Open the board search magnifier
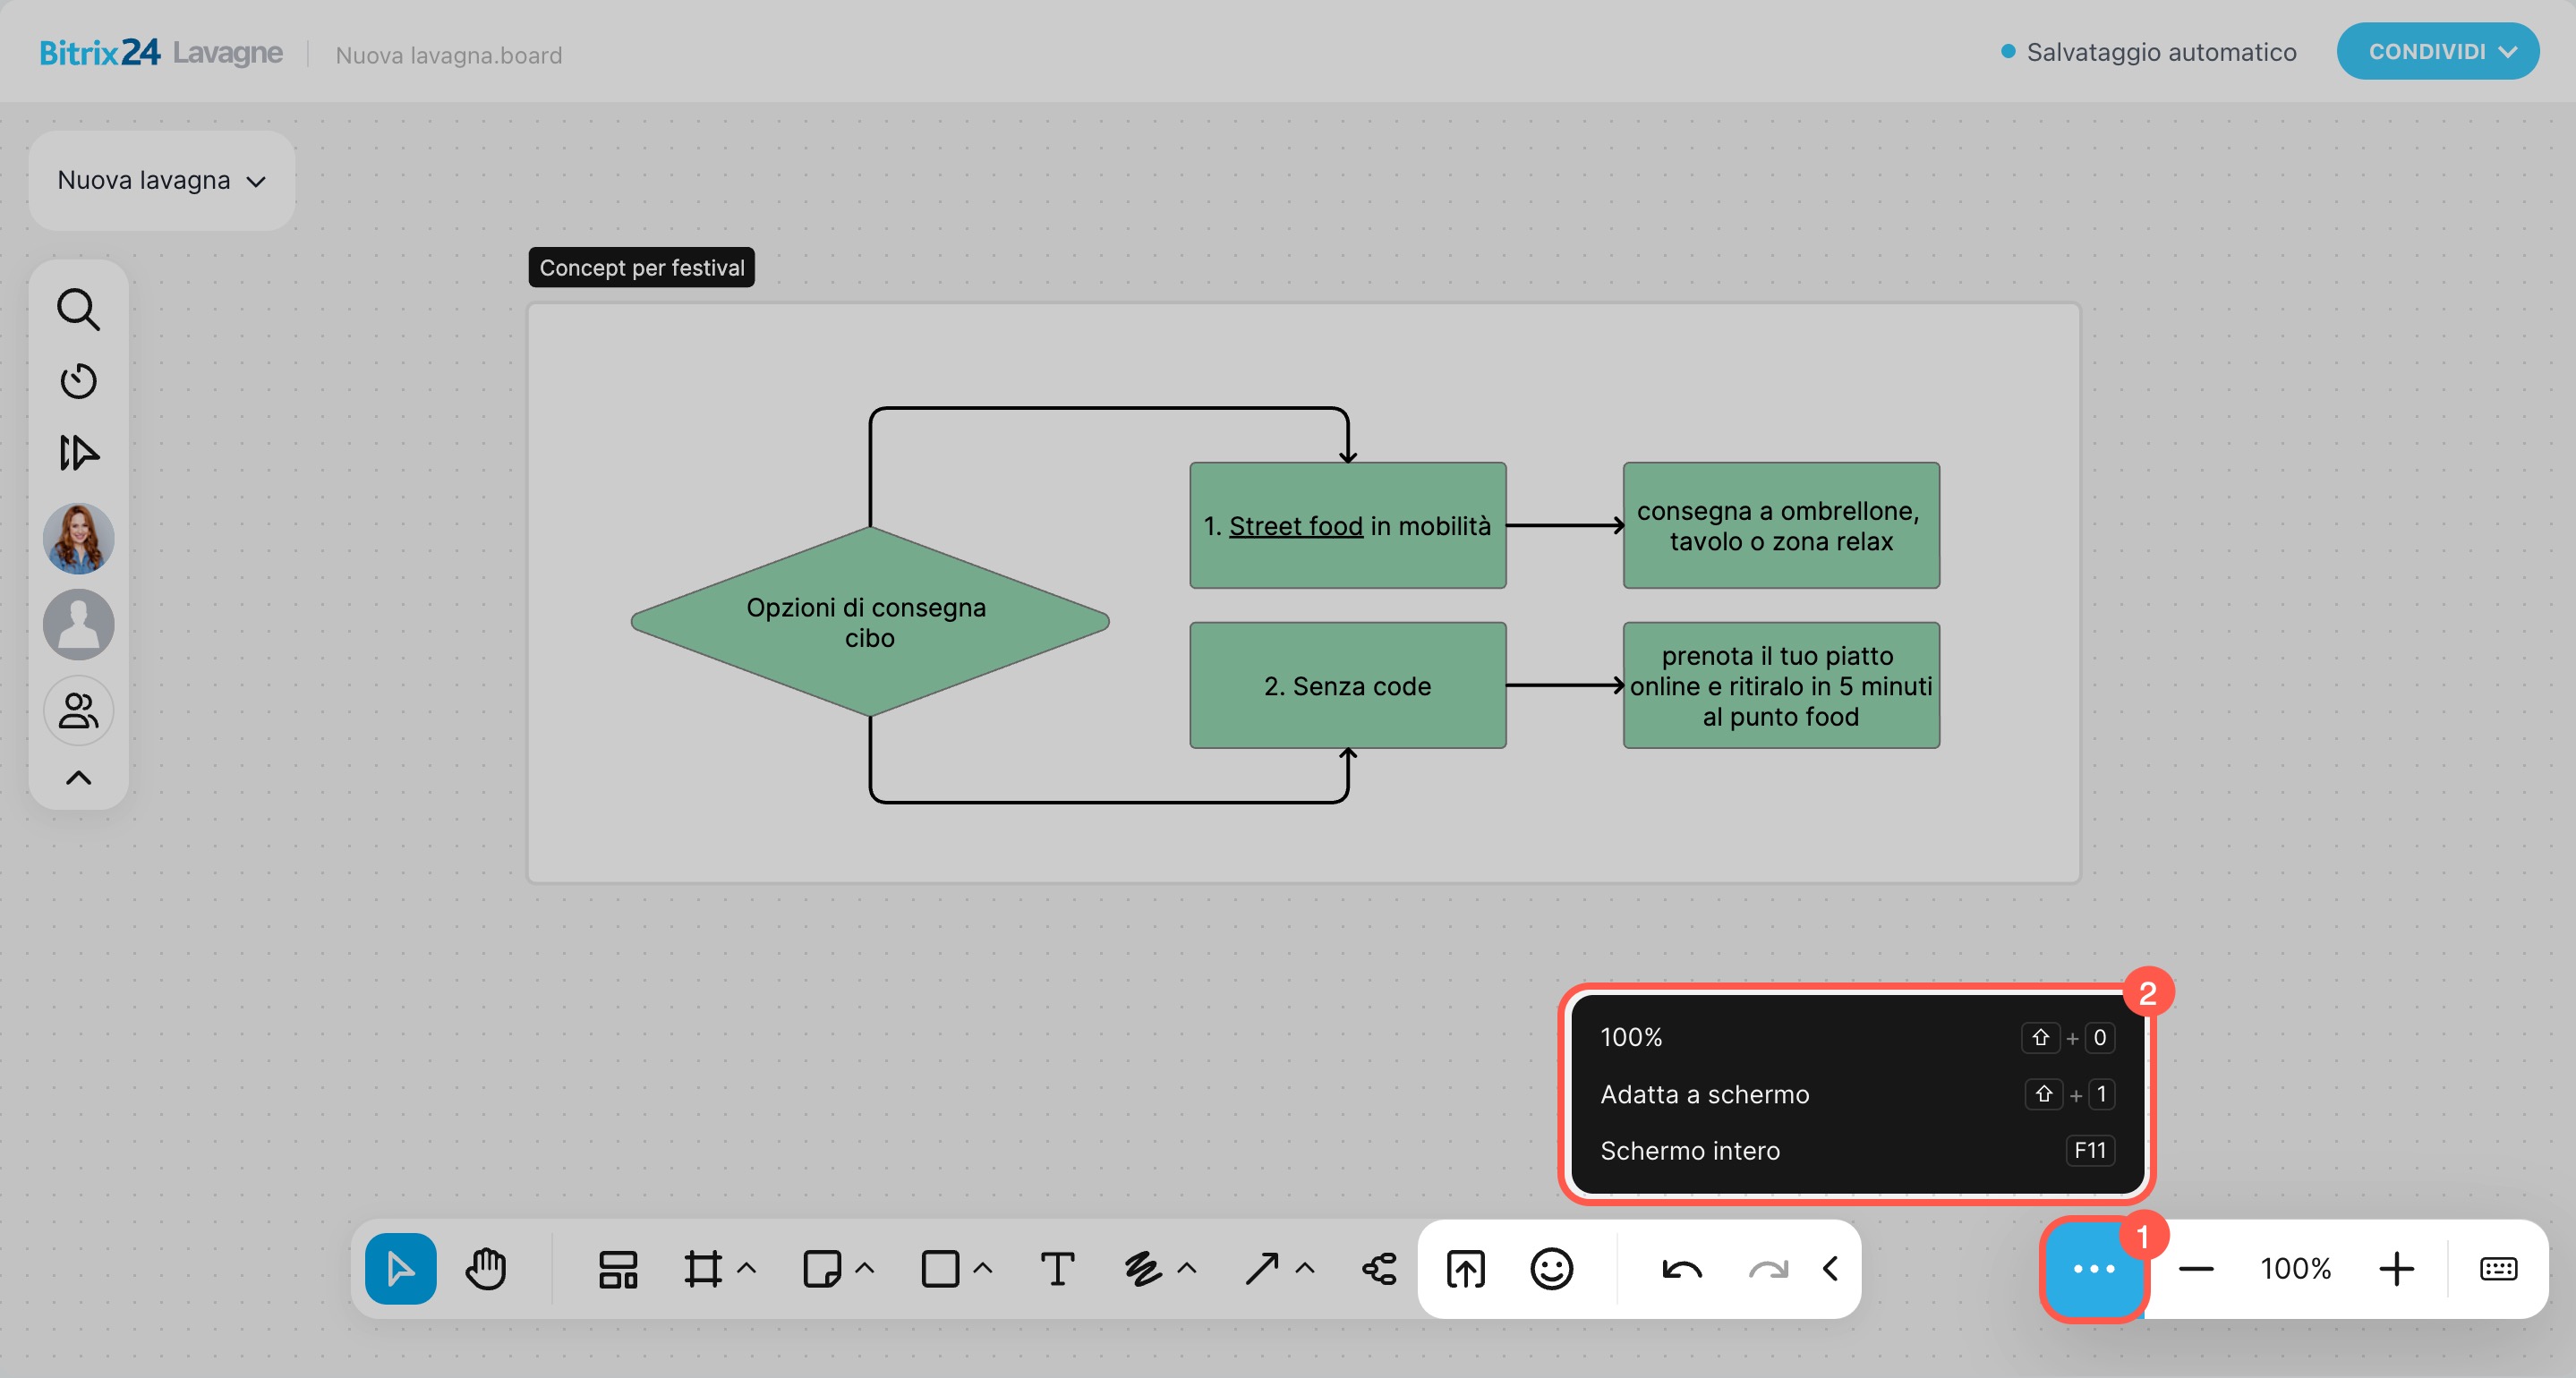Screen dimensions: 2576x1378 pos(78,310)
